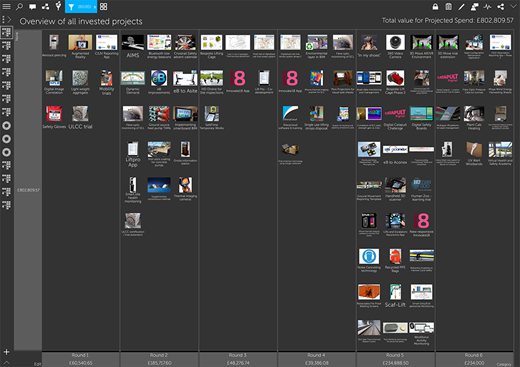Image resolution: width=520 pixels, height=367 pixels.
Task: Select the Round 5 column header
Action: (395, 359)
